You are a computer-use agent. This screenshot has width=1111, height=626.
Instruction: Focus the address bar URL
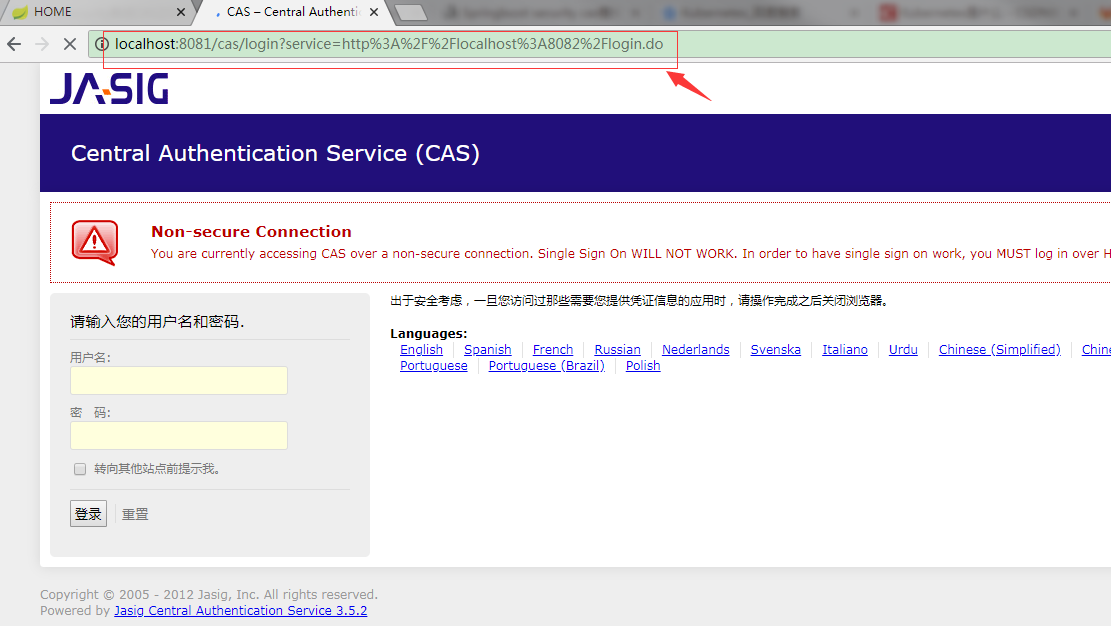point(389,44)
